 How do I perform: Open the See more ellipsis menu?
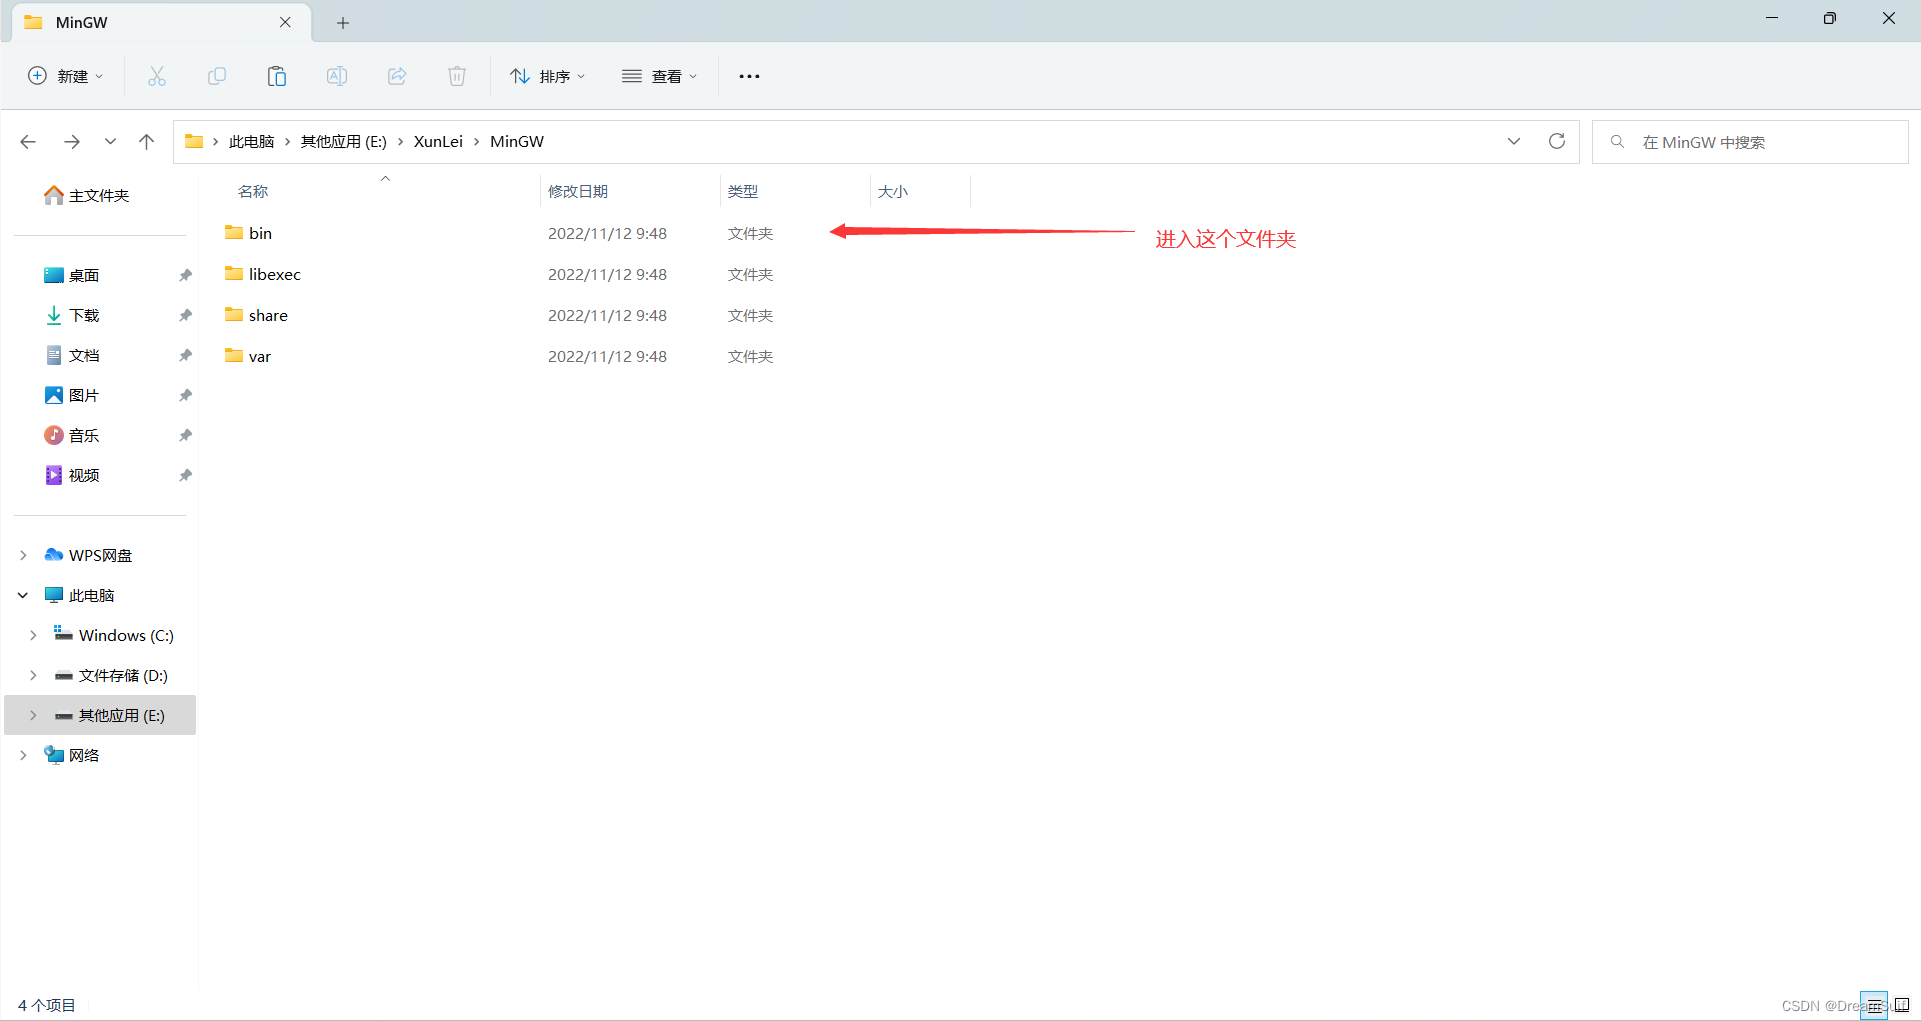pos(749,76)
